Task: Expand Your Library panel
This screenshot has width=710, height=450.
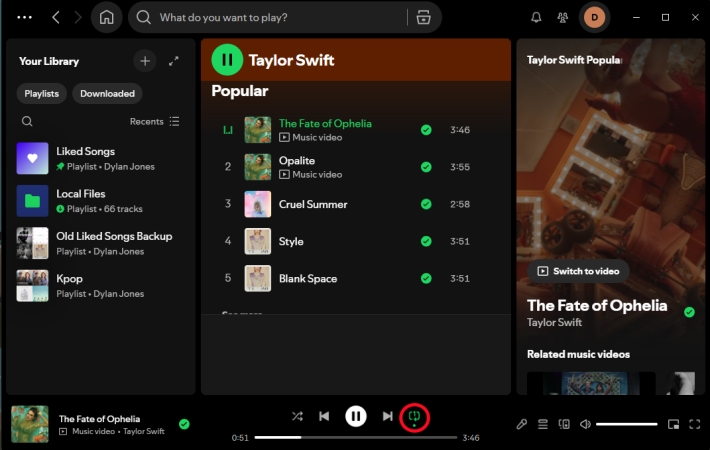Action: coord(173,61)
